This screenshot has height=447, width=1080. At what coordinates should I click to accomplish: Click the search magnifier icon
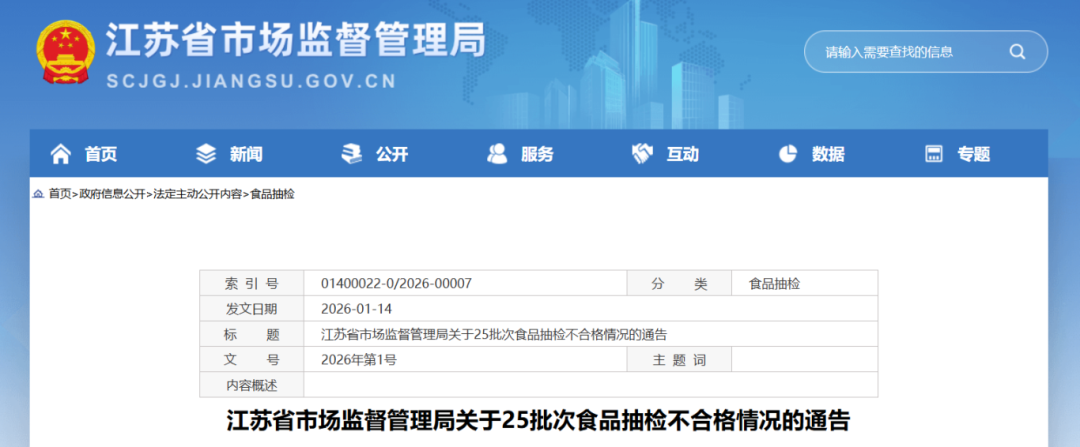coord(1017,52)
